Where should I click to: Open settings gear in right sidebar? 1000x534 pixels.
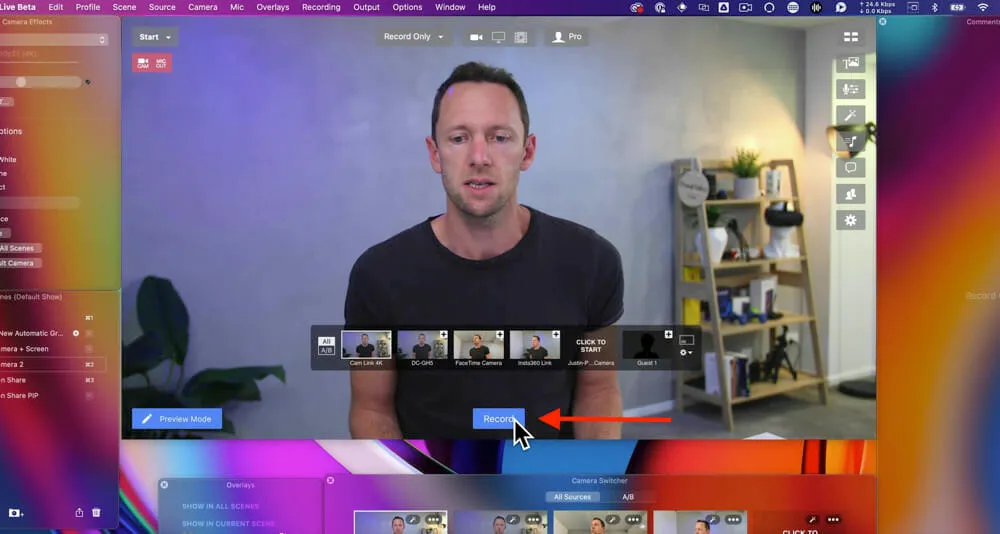tap(851, 220)
